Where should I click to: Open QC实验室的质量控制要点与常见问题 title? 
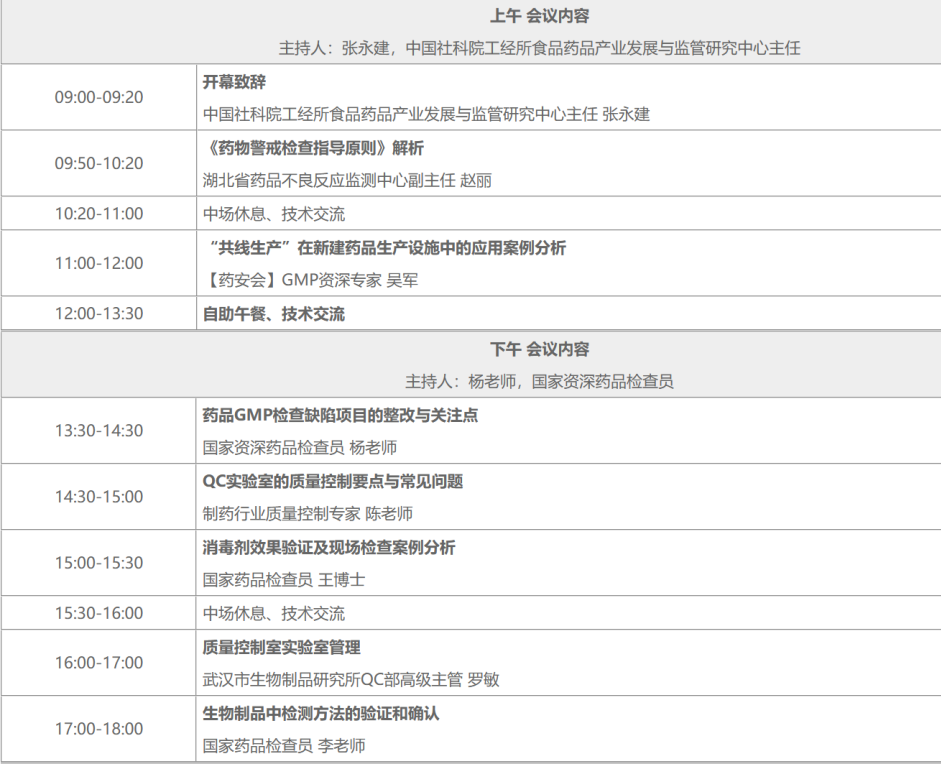(x=333, y=481)
